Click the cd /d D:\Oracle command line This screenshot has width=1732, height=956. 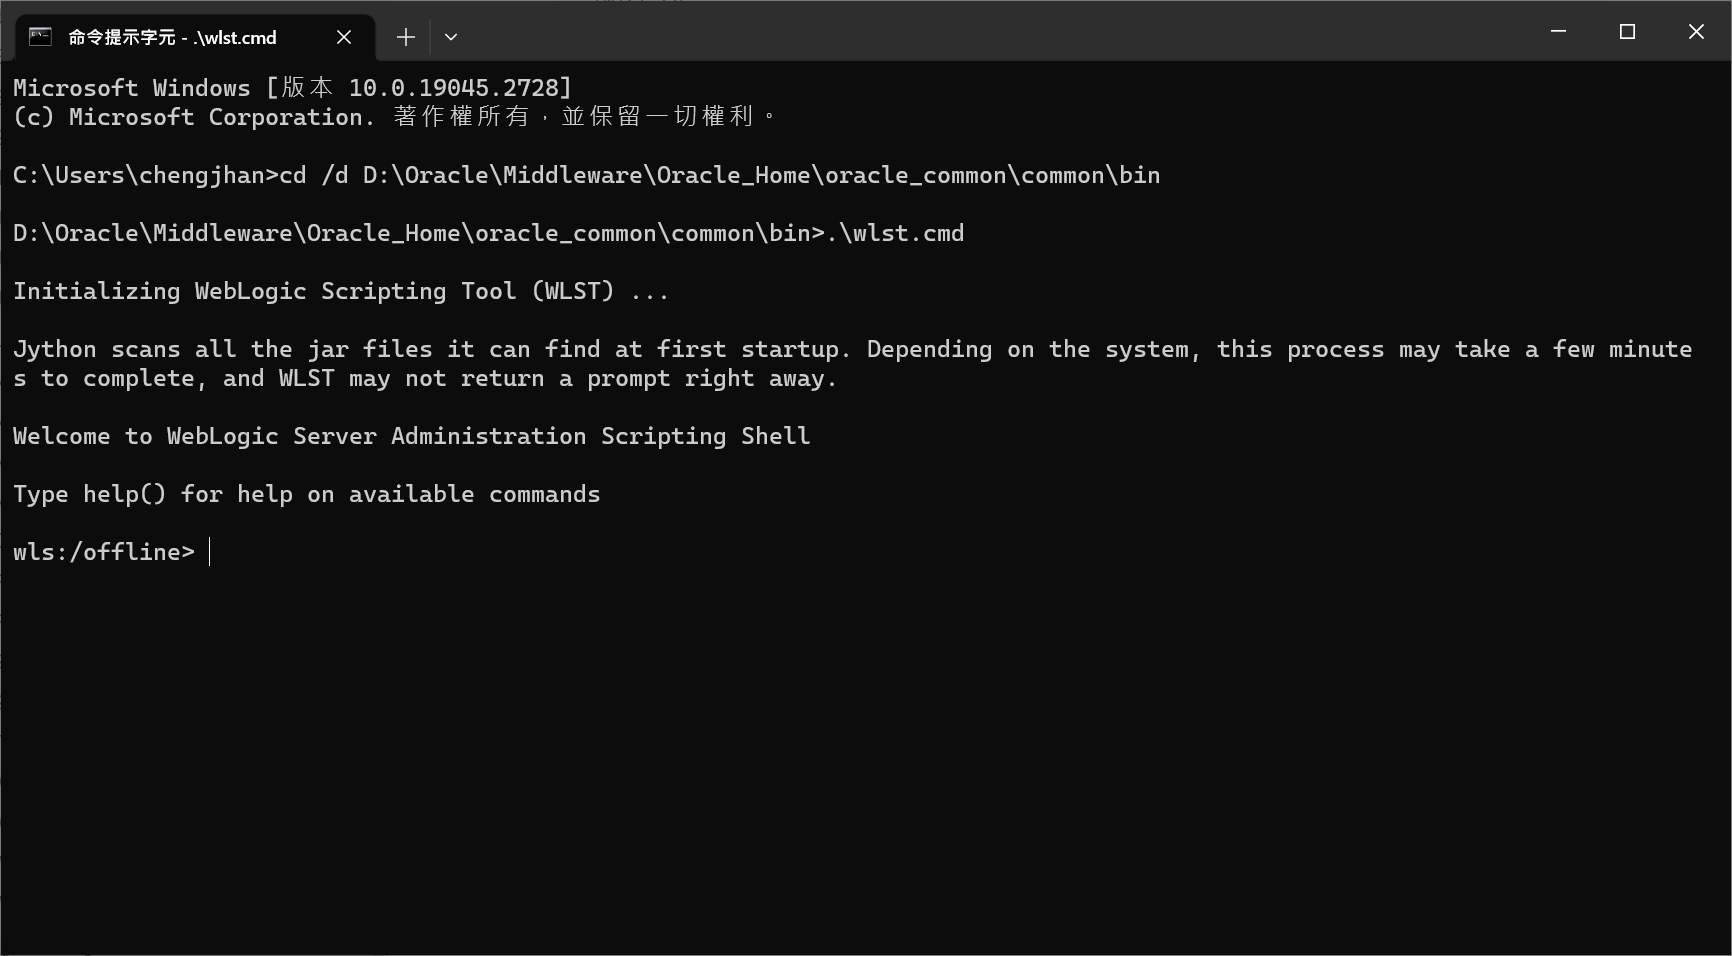click(720, 175)
